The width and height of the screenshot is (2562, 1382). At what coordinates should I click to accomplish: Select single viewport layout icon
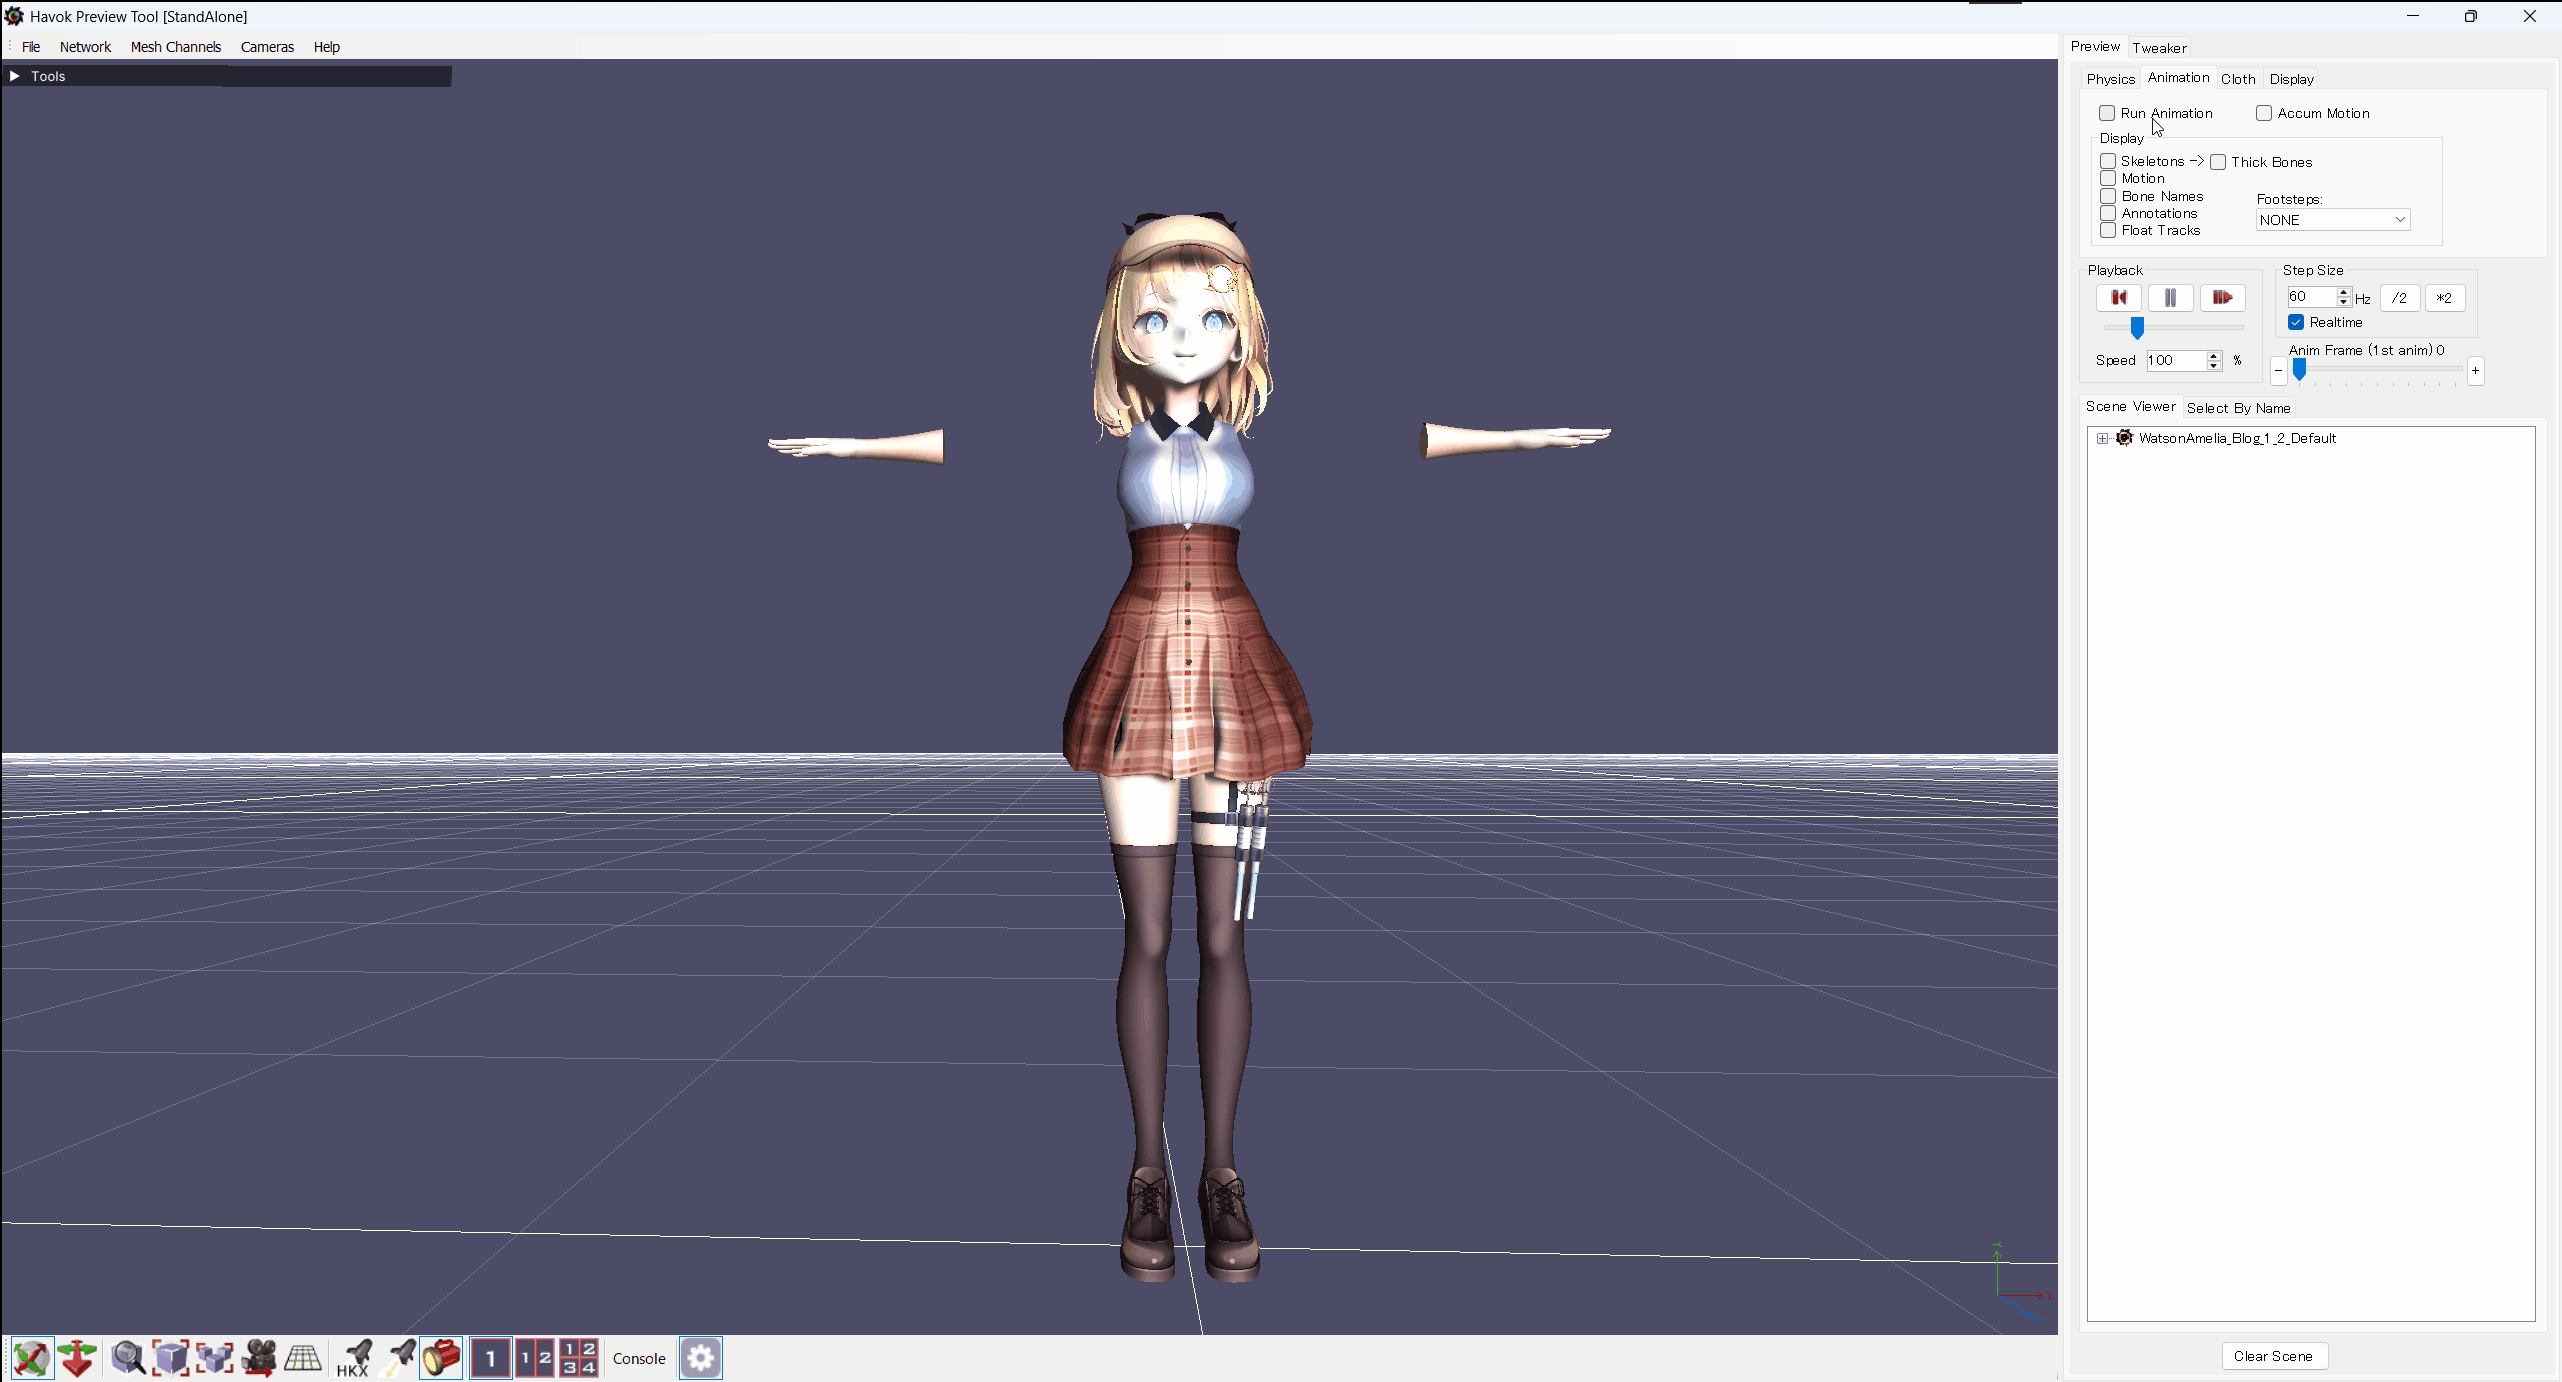point(491,1358)
